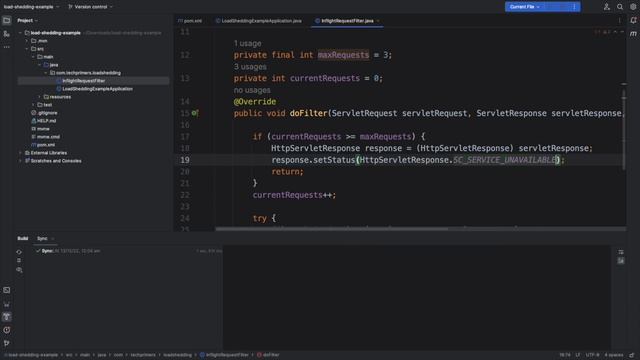This screenshot has width=640, height=360.
Task: Click the override gutter icon on line 15
Action: pyautogui.click(x=195, y=113)
